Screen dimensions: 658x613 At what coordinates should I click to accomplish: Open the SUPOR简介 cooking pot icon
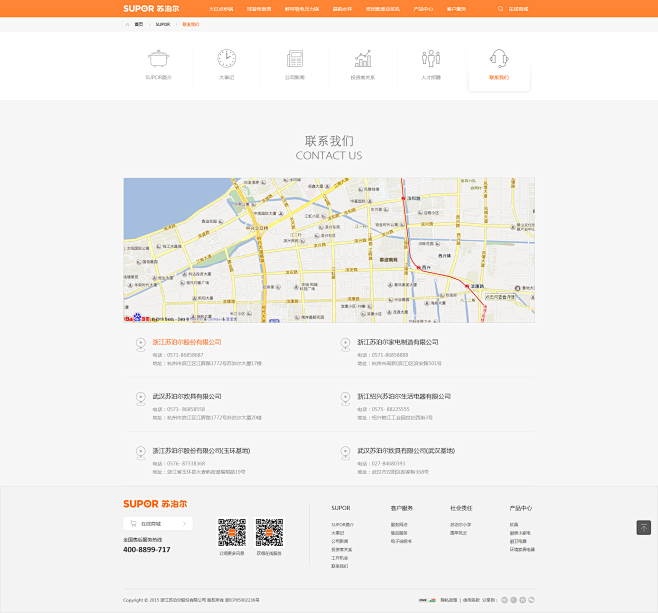coord(158,58)
